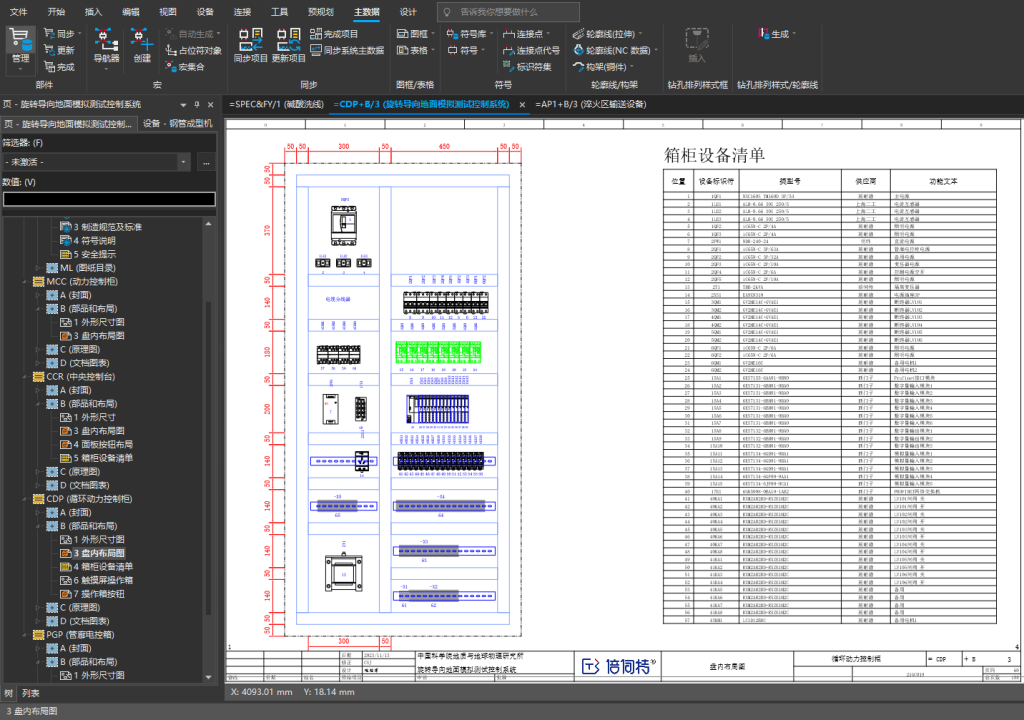This screenshot has height=720, width=1024.
Task: Open page navigator panel menu arrow
Action: point(183,105)
